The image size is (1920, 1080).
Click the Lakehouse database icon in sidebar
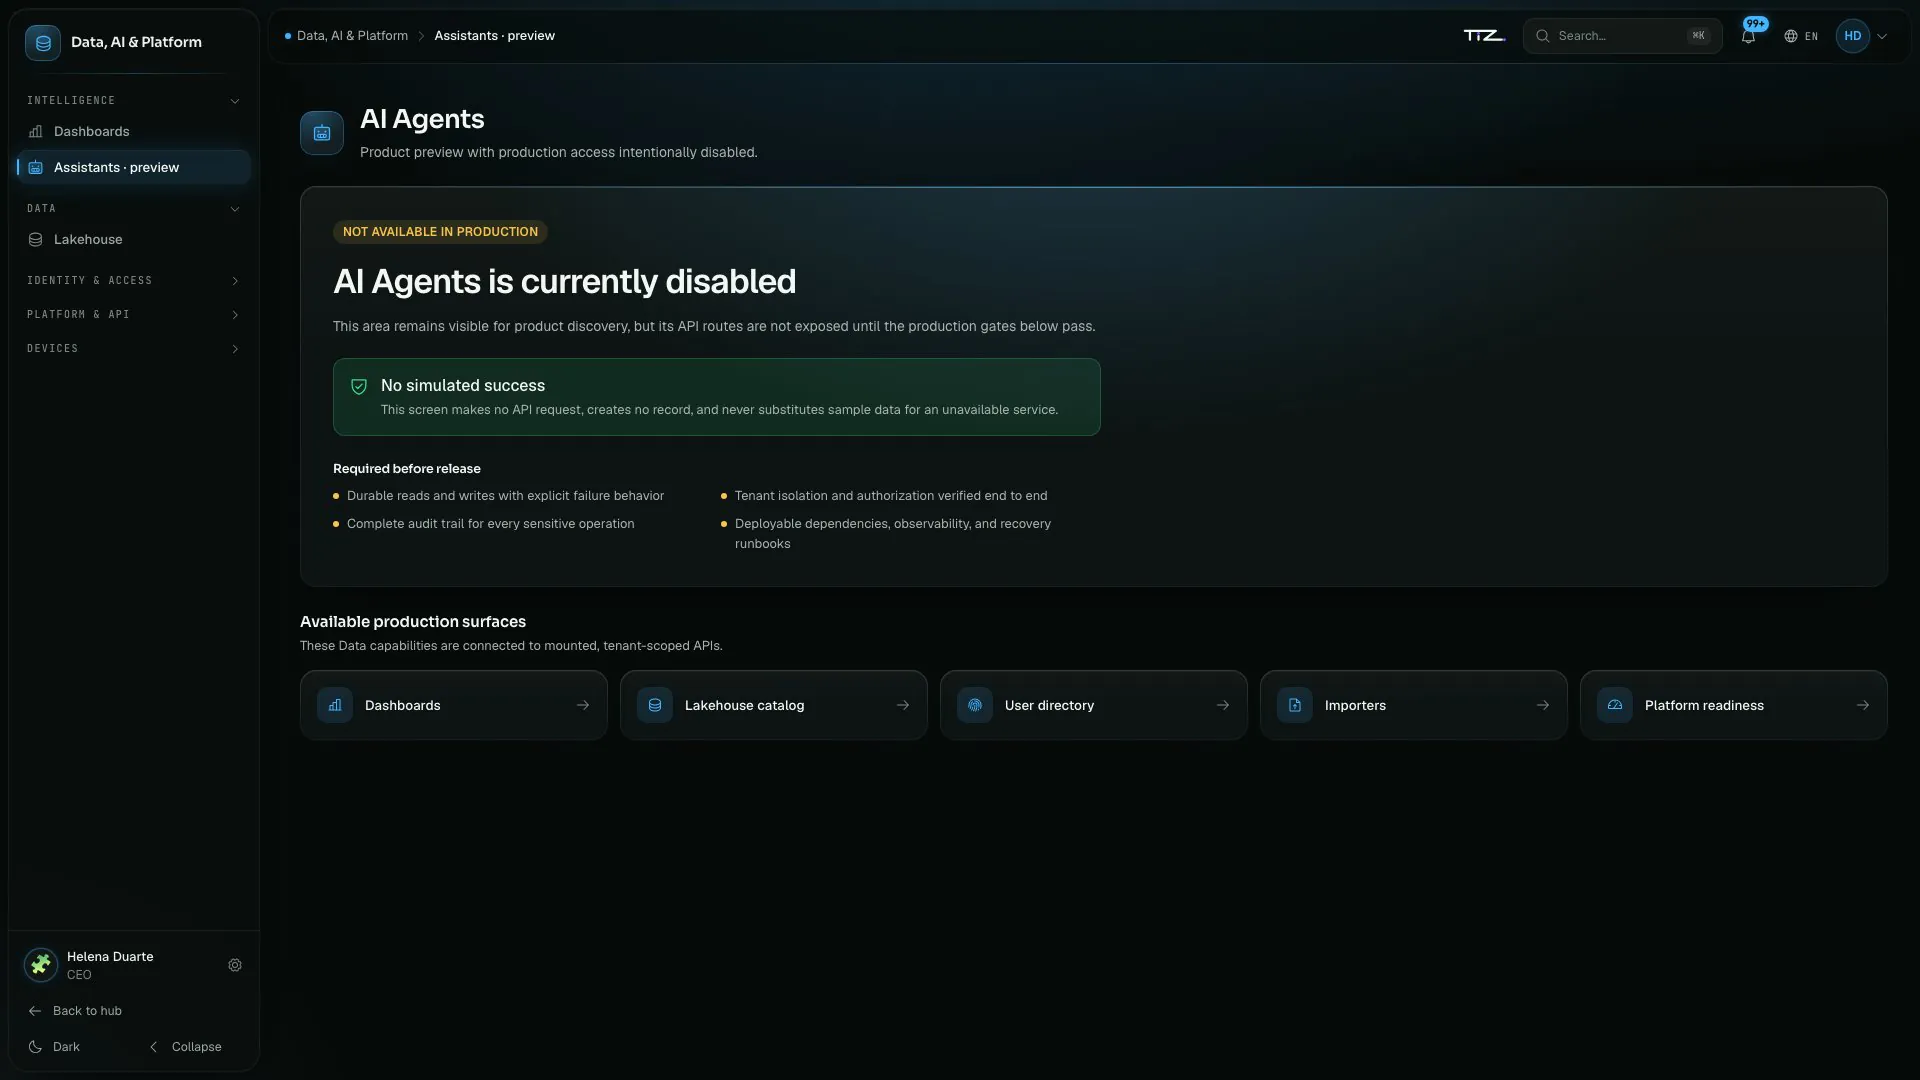tap(36, 239)
